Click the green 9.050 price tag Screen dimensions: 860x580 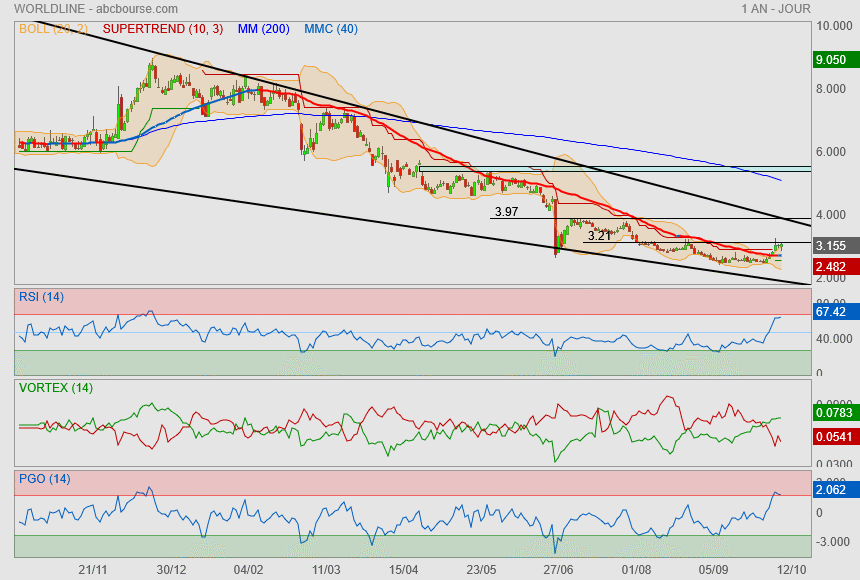pyautogui.click(x=831, y=60)
